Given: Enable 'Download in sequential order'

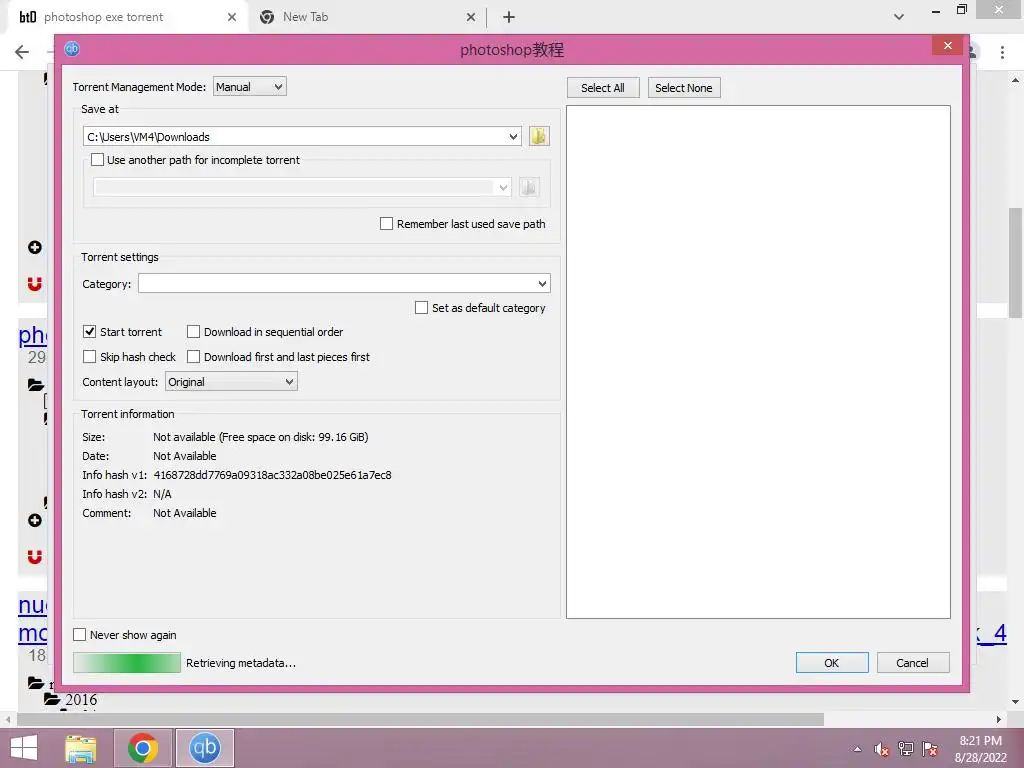Looking at the screenshot, I should (x=193, y=332).
